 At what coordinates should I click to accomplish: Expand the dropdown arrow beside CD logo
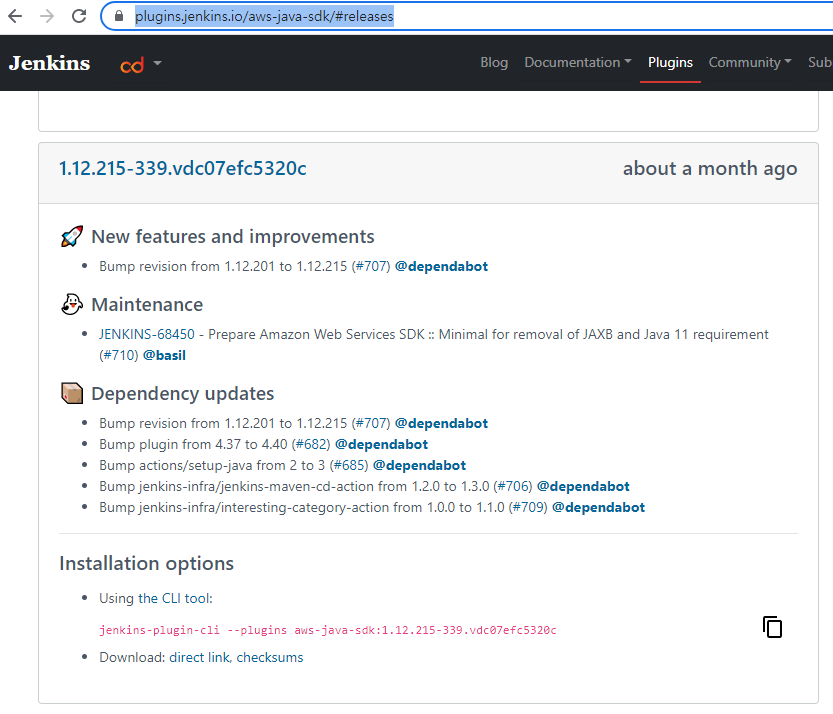(x=157, y=63)
